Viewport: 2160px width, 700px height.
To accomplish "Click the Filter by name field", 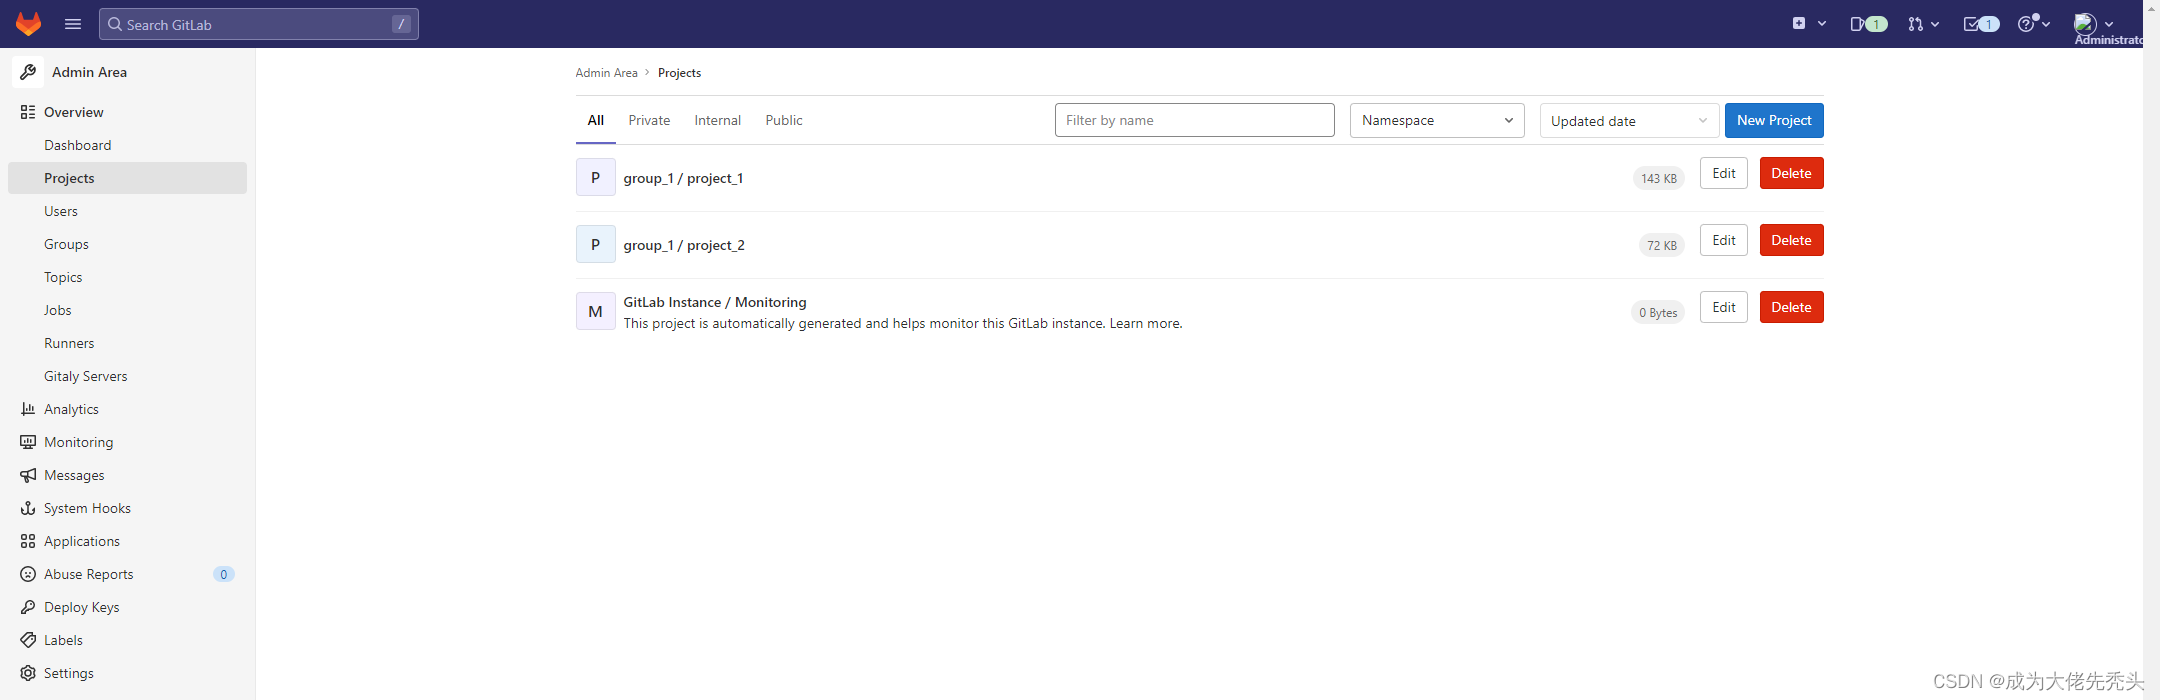I will pyautogui.click(x=1194, y=120).
